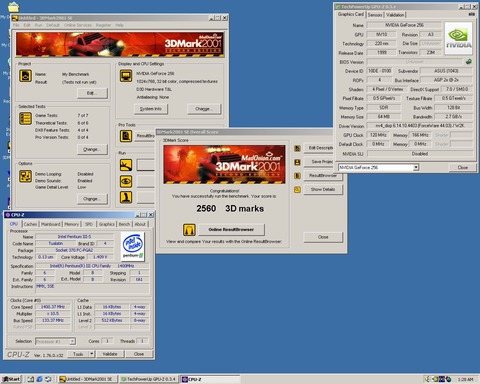Image resolution: width=480 pixels, height=384 pixels.
Task: Click Change button in Selected Tests group
Action: tap(92, 149)
